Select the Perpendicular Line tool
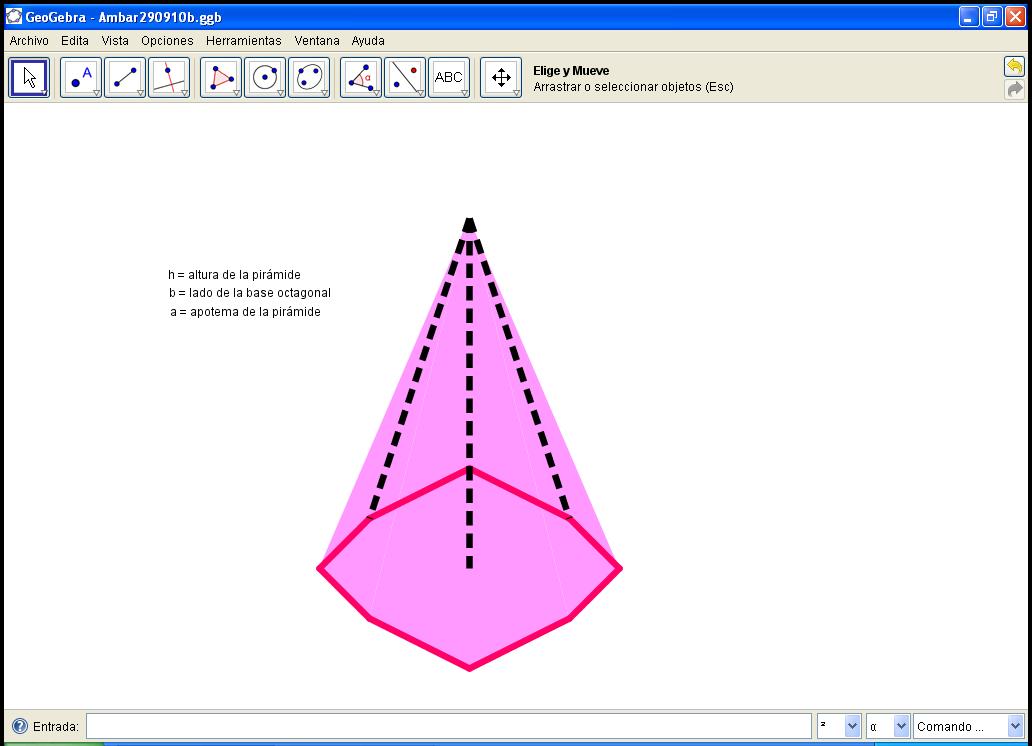 169,77
